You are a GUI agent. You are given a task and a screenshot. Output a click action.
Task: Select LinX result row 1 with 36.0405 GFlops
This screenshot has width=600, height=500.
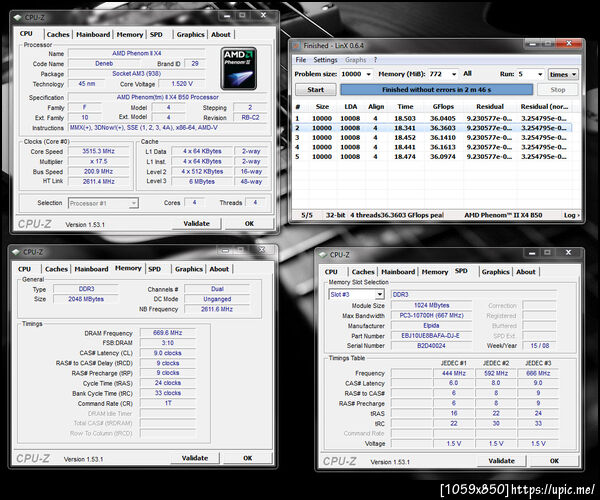pyautogui.click(x=432, y=119)
